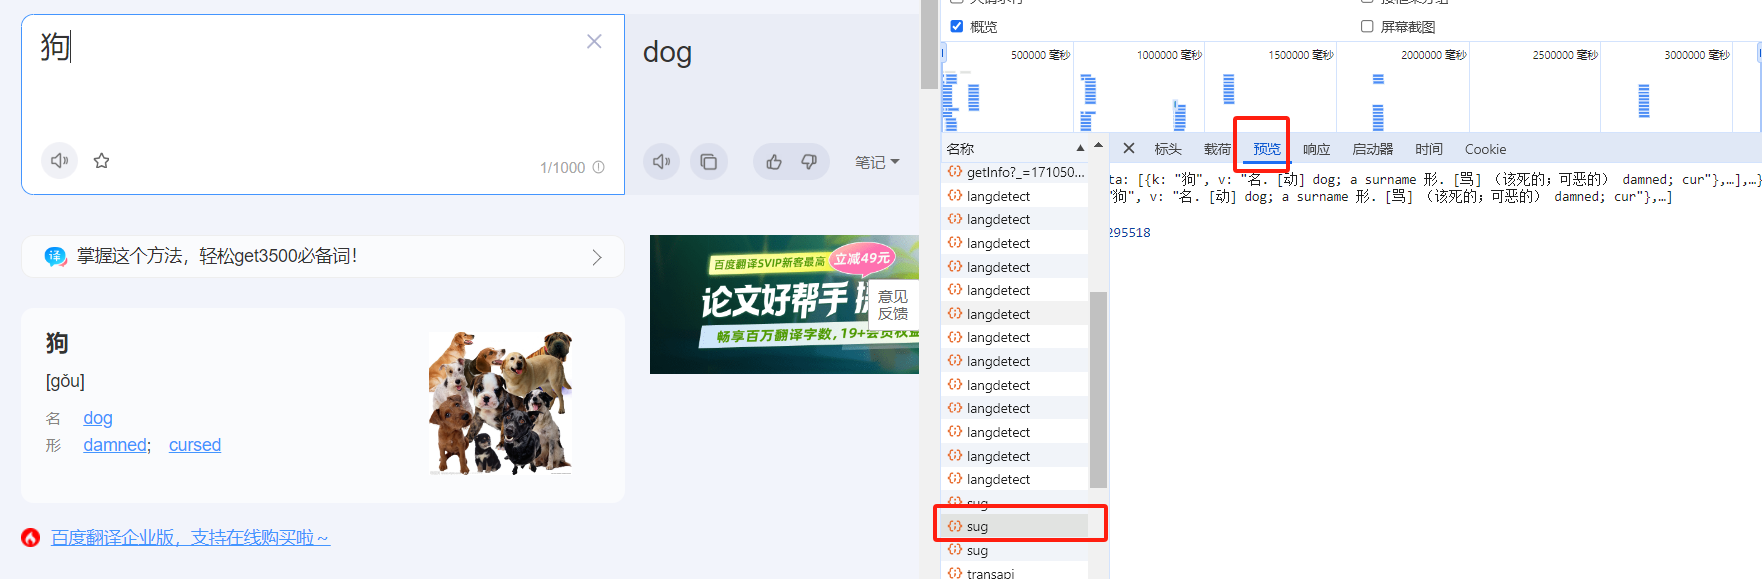
Task: Switch to the 标头 tab
Action: (x=1168, y=149)
